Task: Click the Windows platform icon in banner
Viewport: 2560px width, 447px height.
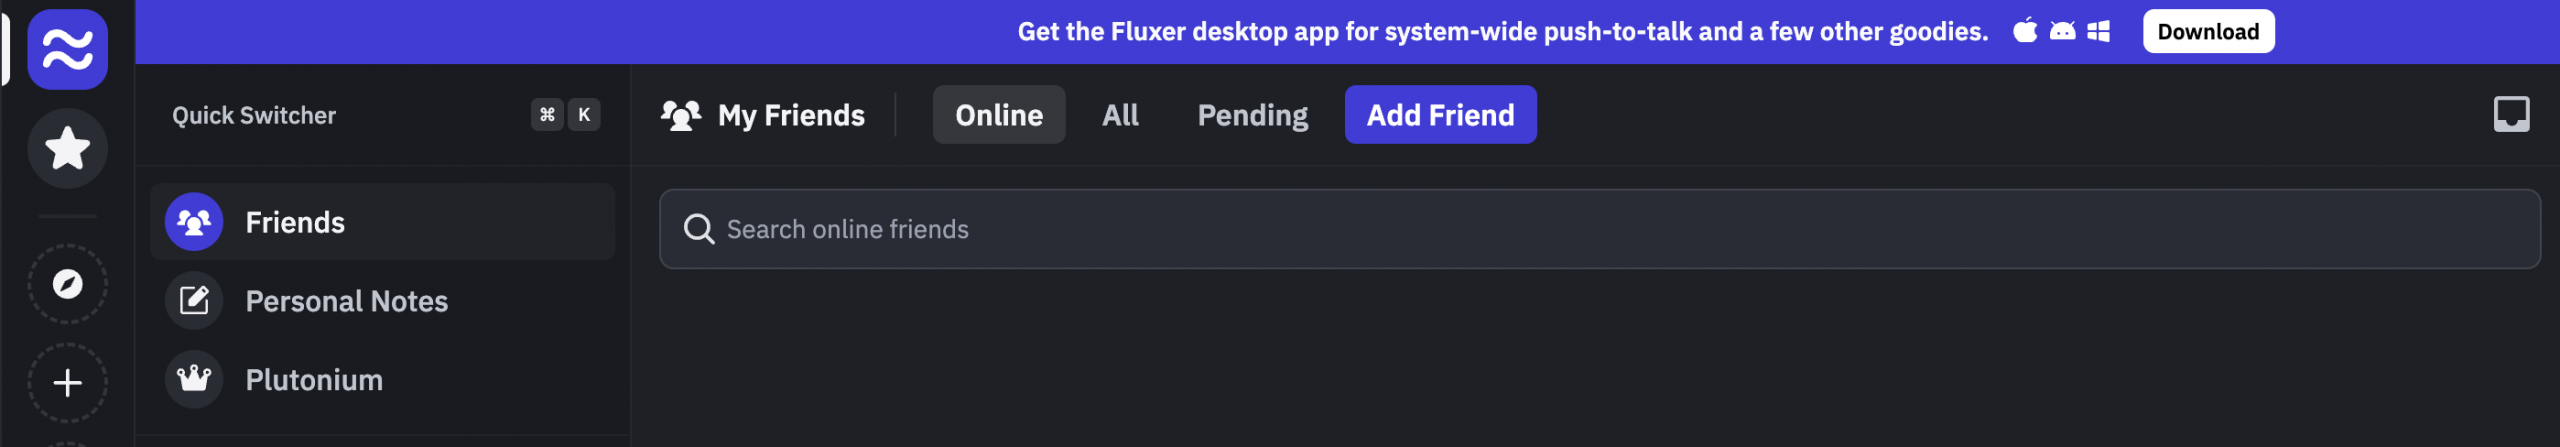Action: 2099,31
